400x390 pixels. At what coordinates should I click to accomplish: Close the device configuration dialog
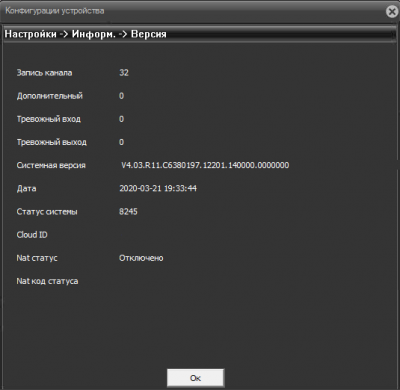pyautogui.click(x=392, y=11)
